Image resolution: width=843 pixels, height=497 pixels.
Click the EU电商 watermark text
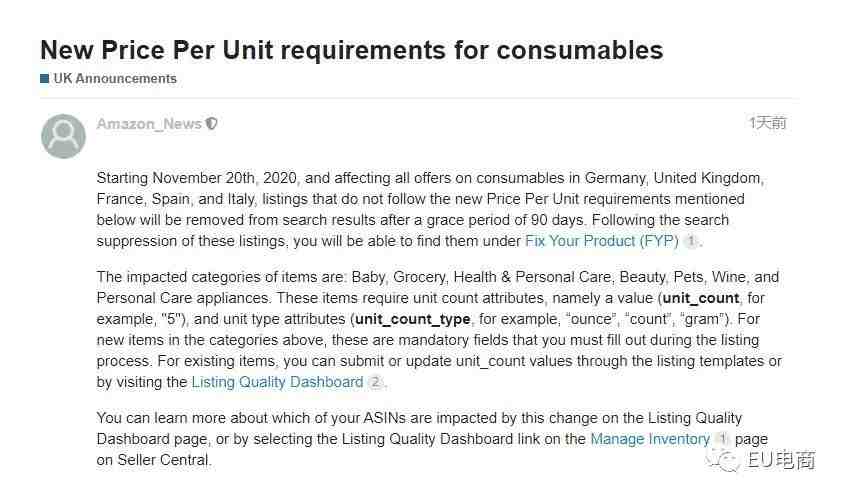click(x=781, y=460)
